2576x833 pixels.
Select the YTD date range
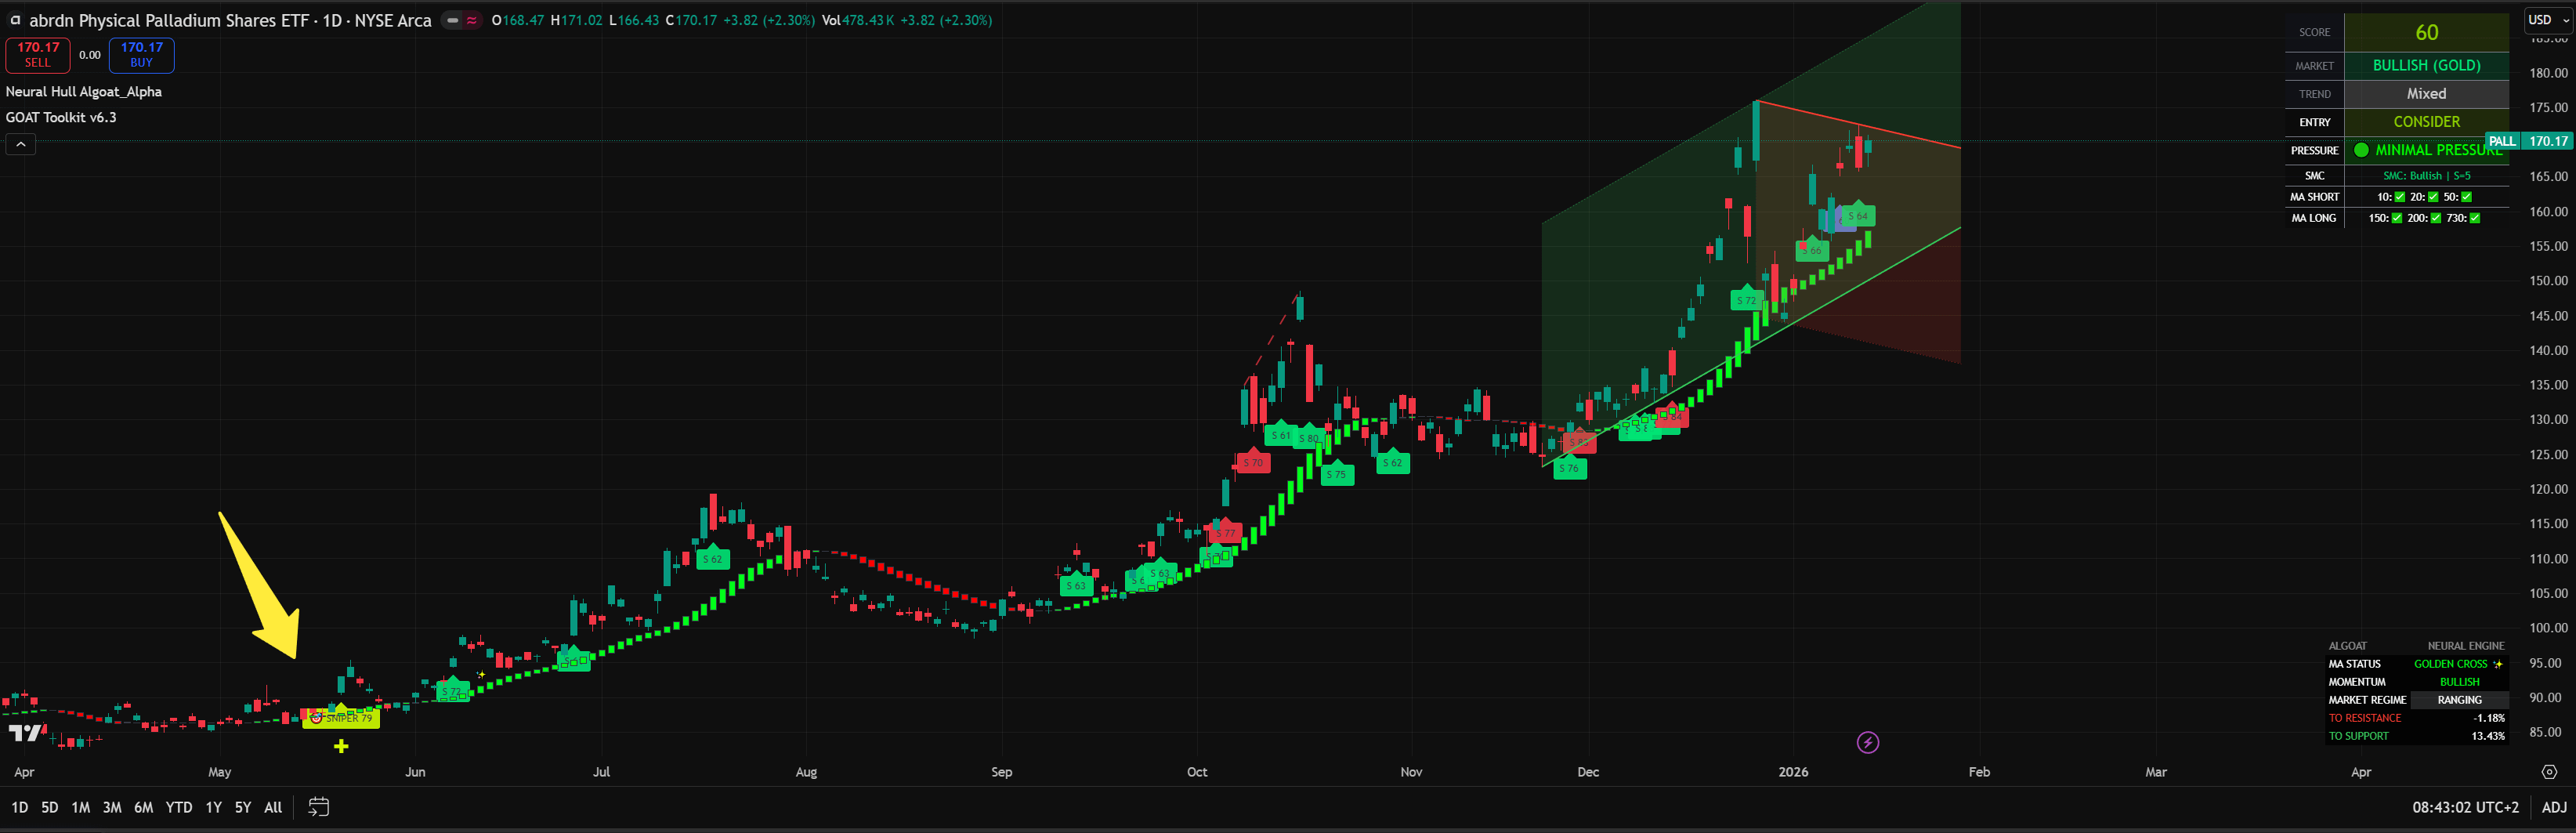pos(179,807)
